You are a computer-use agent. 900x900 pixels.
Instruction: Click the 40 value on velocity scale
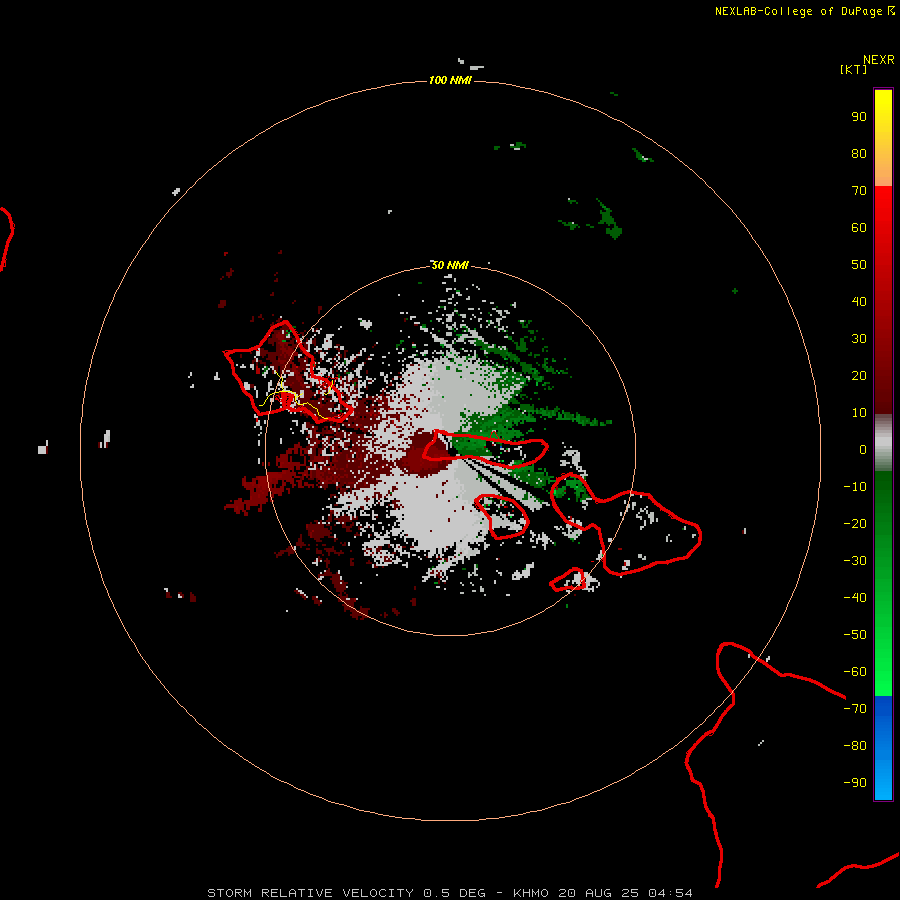pyautogui.click(x=859, y=301)
